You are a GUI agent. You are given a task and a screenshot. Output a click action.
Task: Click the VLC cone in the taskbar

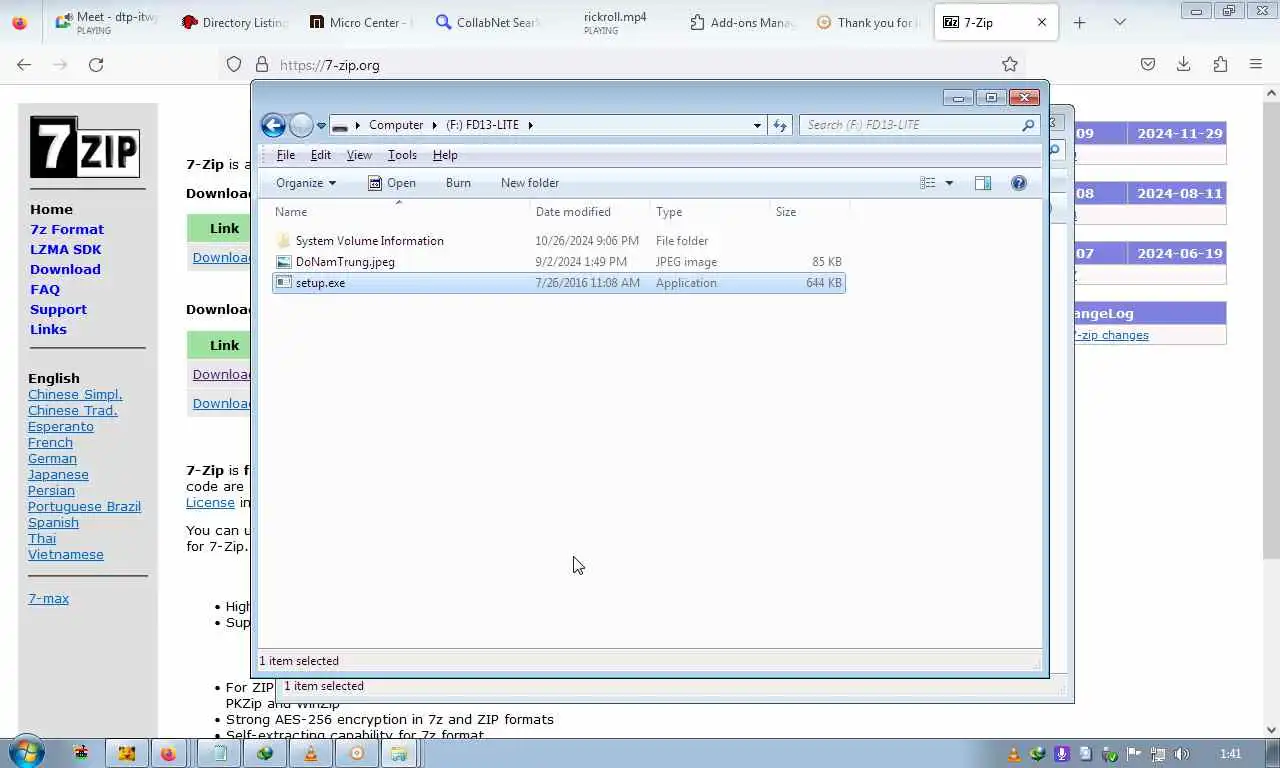click(x=311, y=754)
